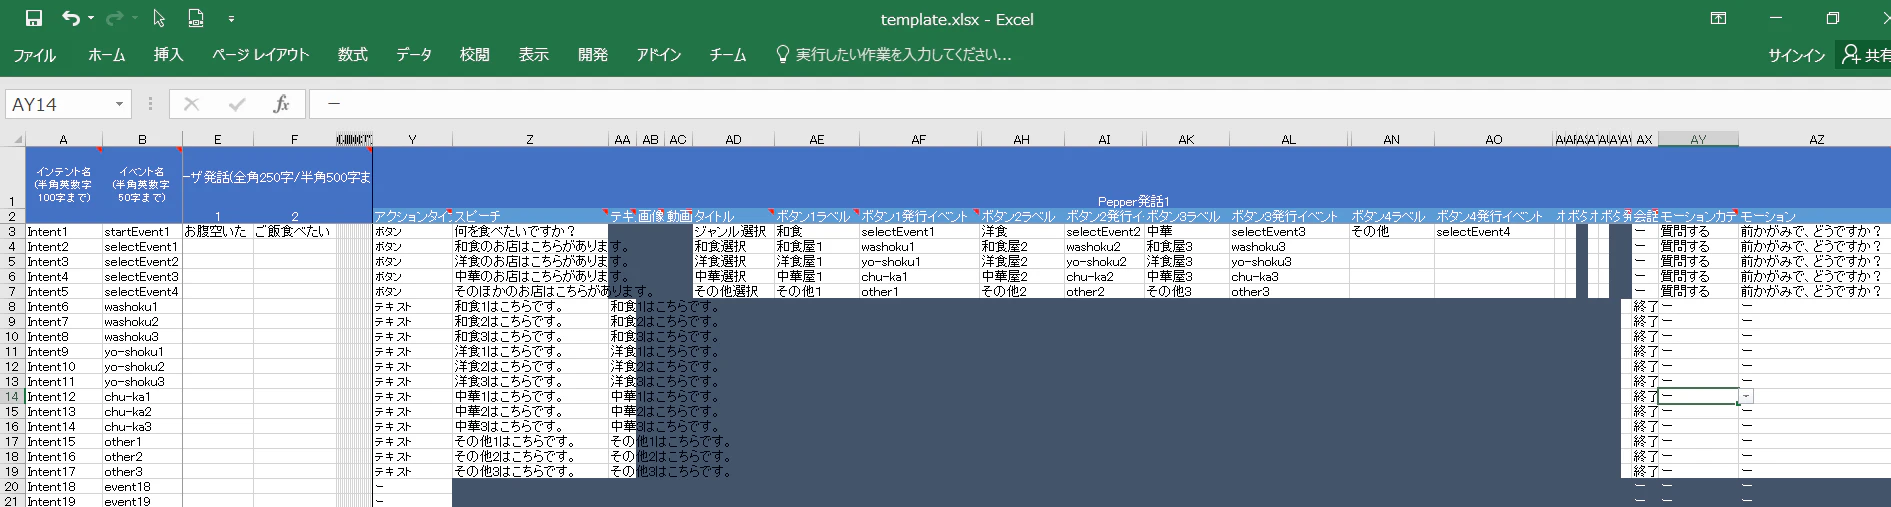Click the Select All corner triangle

13,139
